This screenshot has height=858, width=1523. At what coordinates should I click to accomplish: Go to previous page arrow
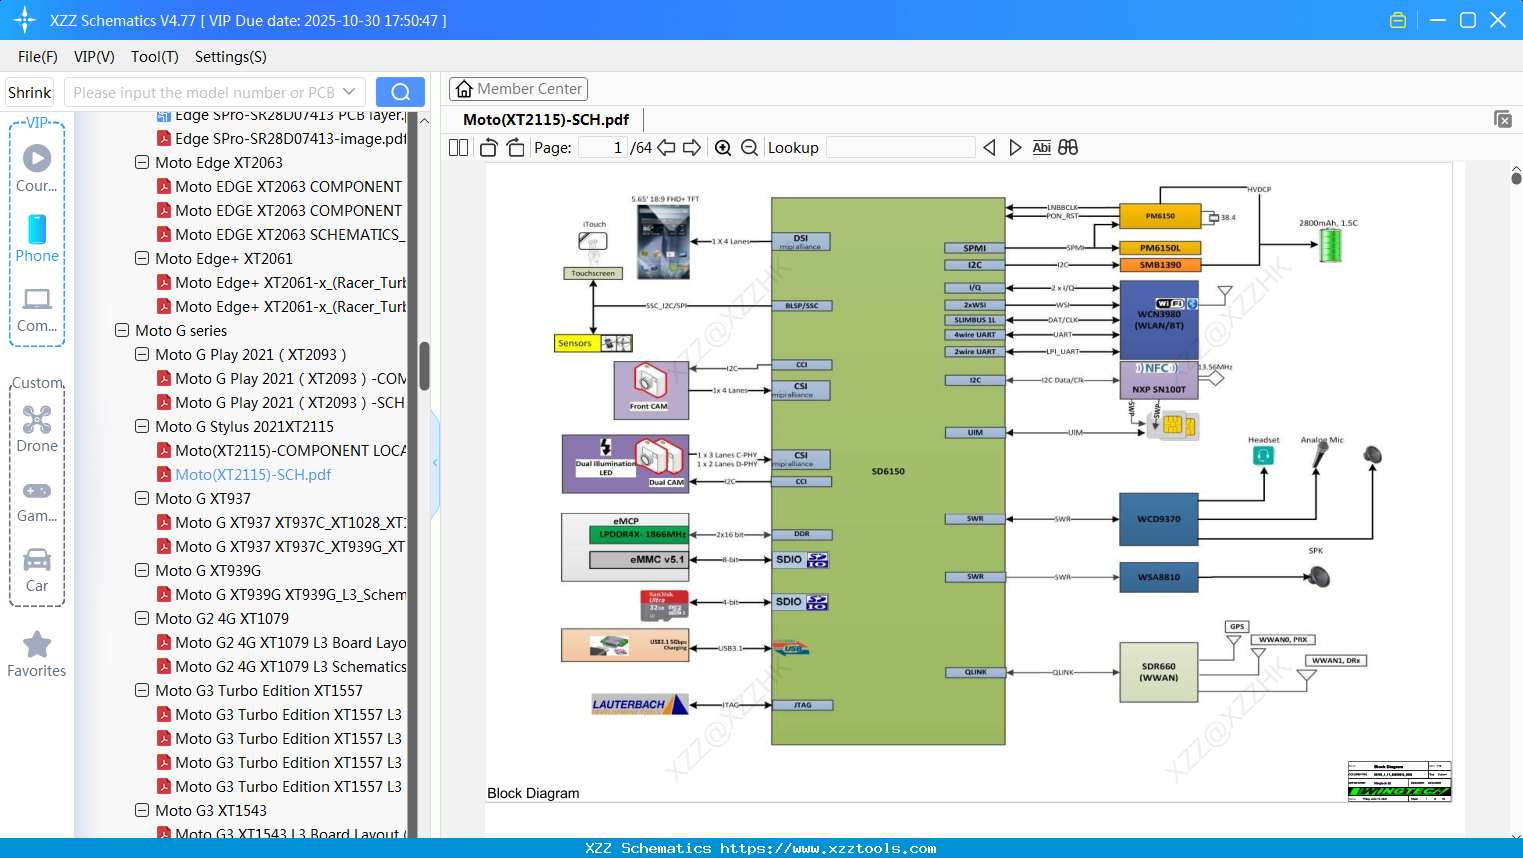click(x=666, y=148)
